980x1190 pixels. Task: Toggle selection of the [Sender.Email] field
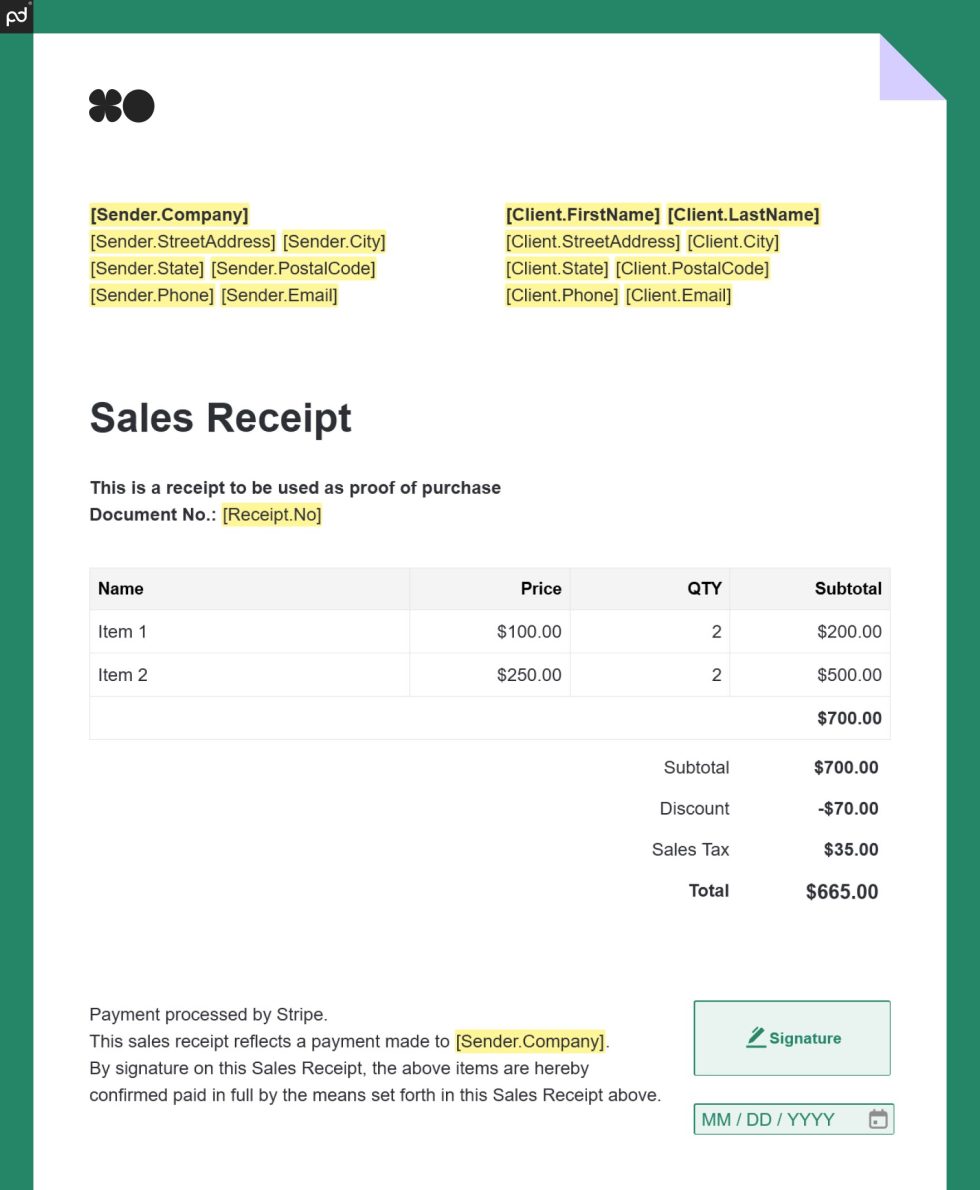pyautogui.click(x=280, y=295)
